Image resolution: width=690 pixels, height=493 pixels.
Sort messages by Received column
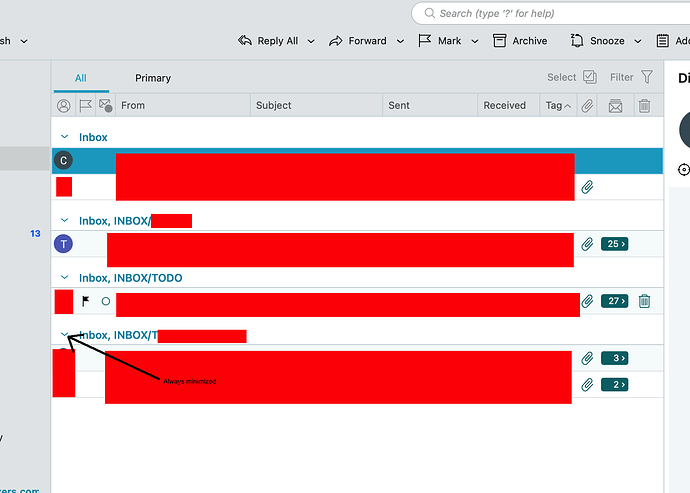coord(504,105)
